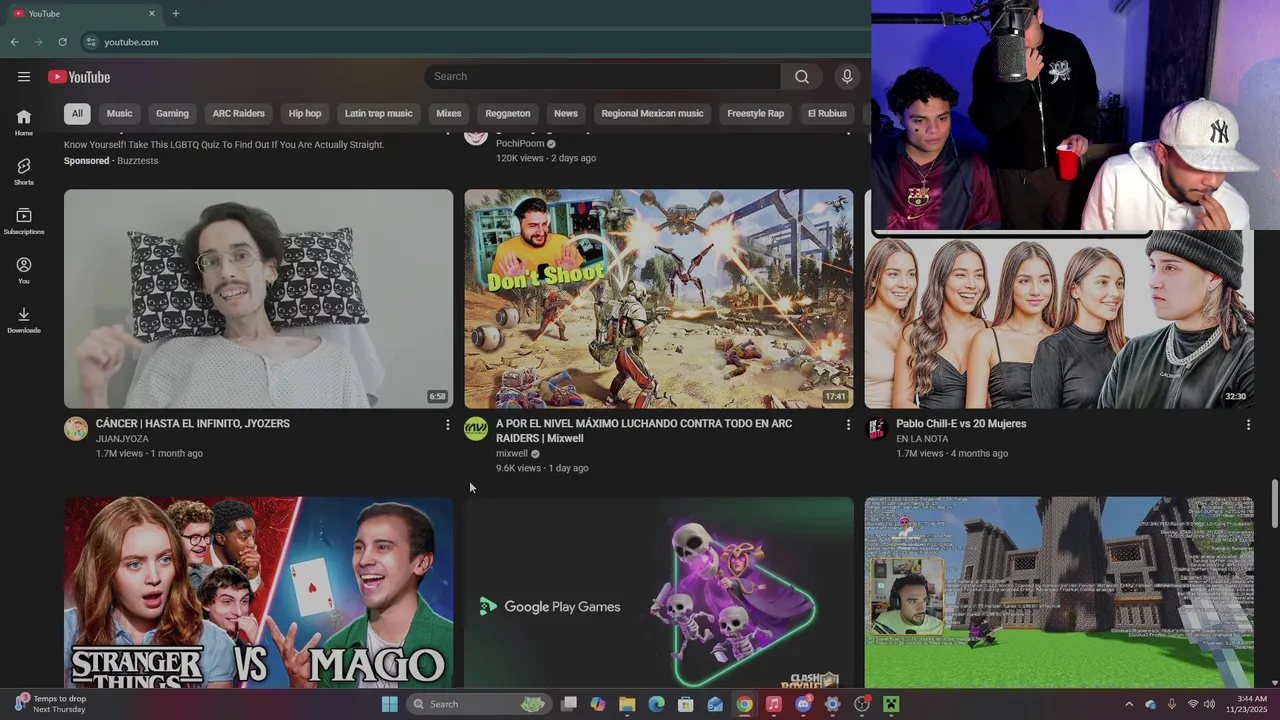Open Task View on the taskbar

[569, 704]
